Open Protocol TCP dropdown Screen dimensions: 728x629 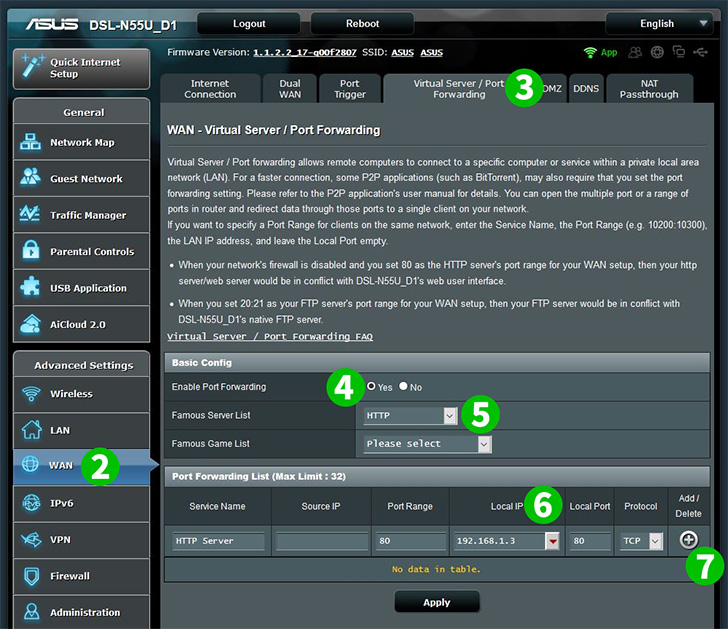641,541
